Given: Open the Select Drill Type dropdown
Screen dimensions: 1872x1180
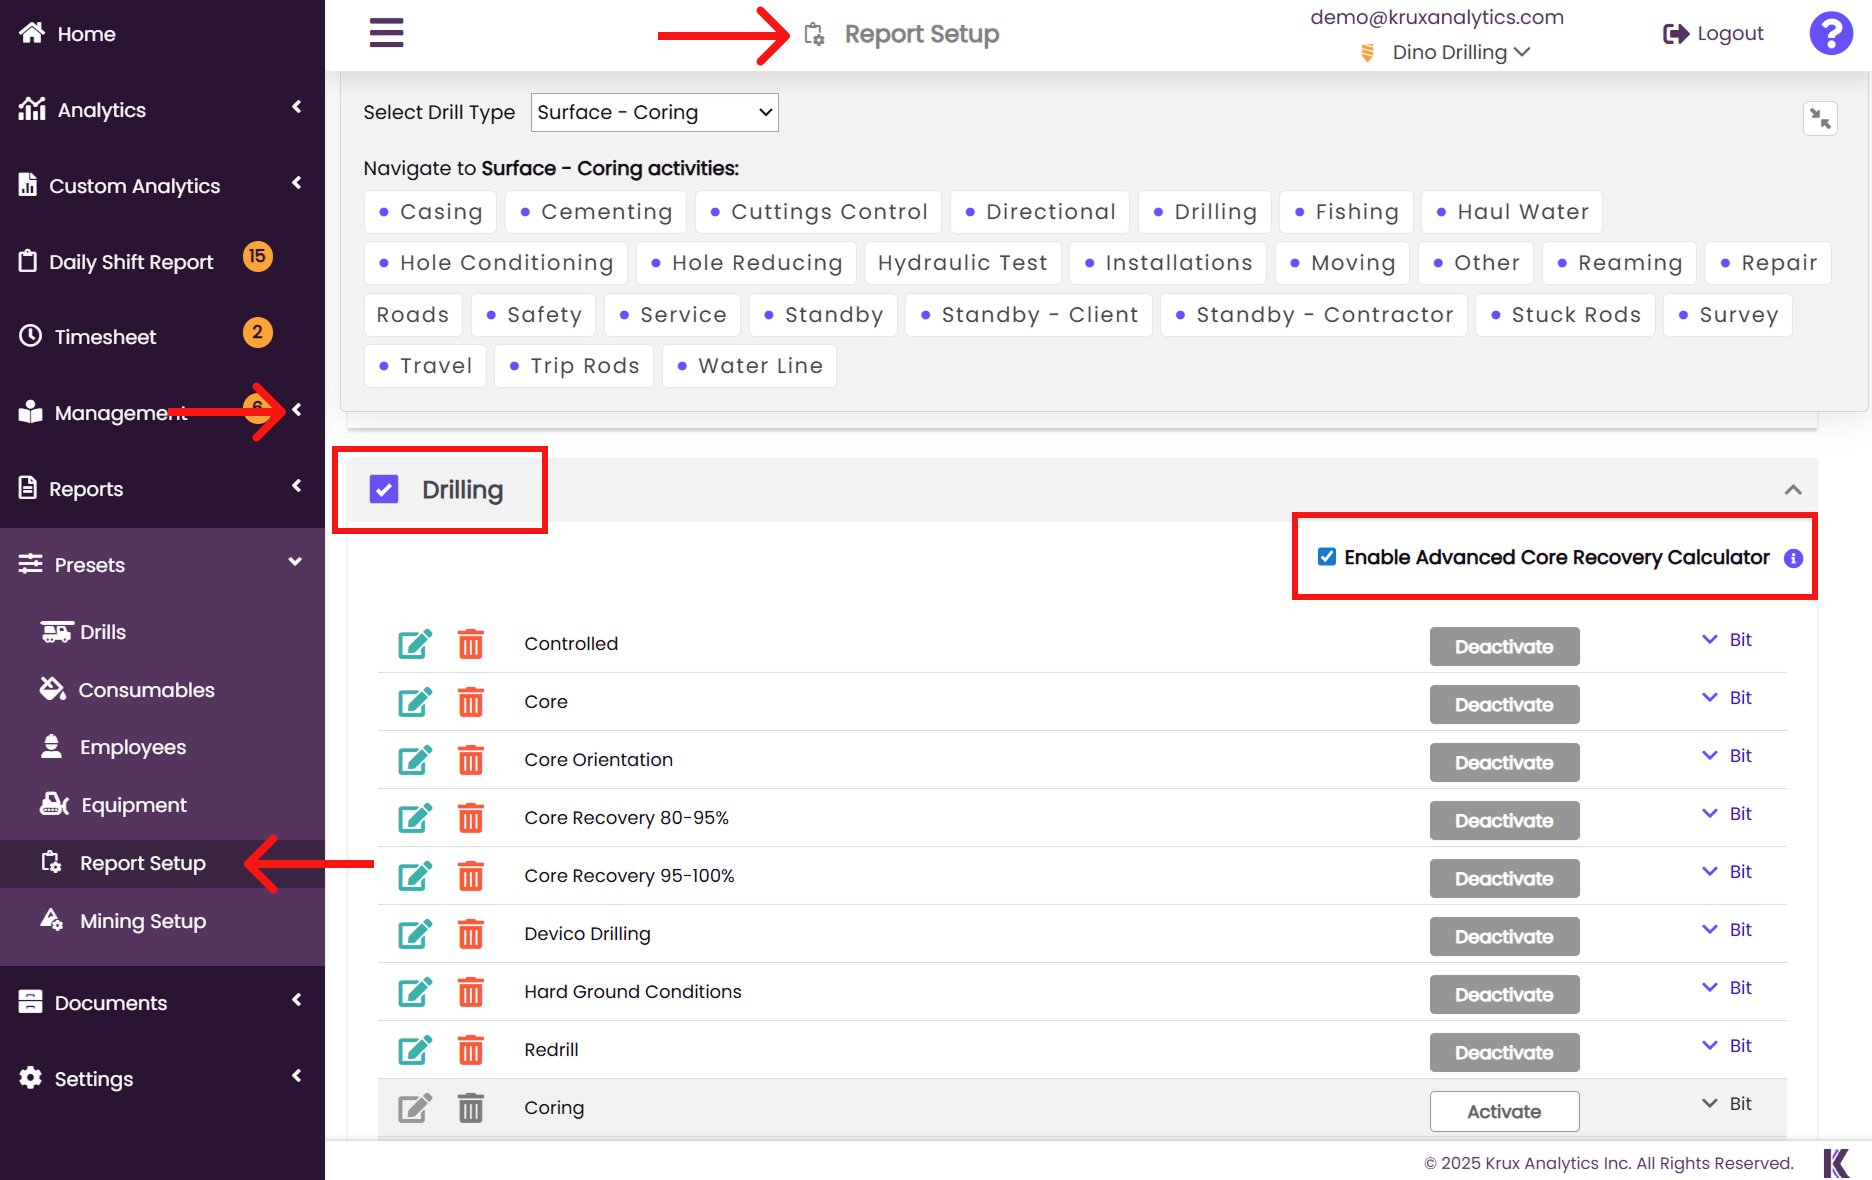Looking at the screenshot, I should pyautogui.click(x=655, y=112).
